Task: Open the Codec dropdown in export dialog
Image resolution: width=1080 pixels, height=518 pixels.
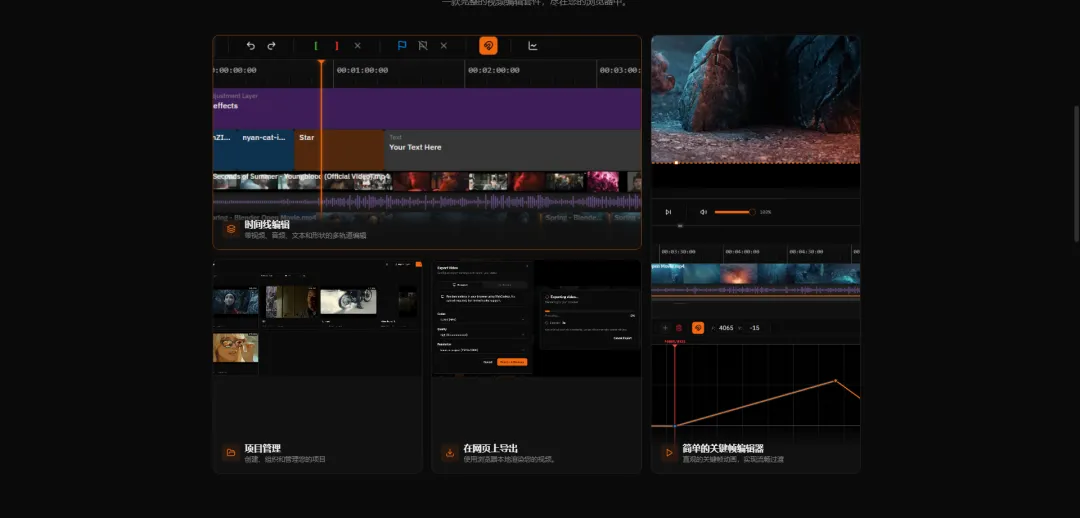Action: coord(482,320)
